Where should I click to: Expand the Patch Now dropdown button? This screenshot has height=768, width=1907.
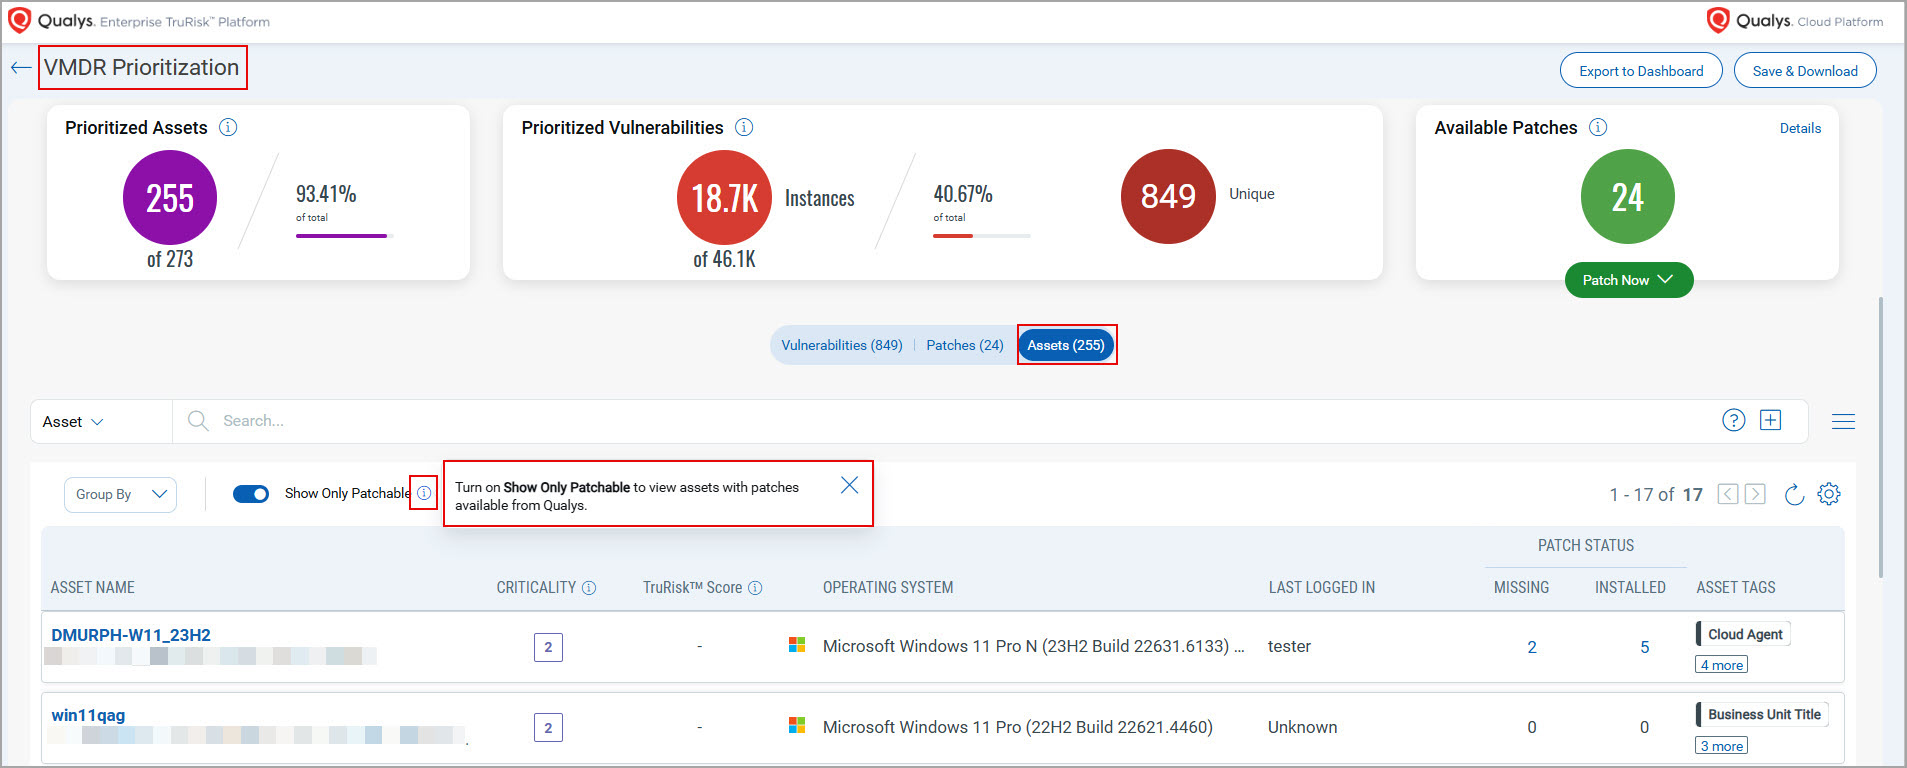coord(1628,280)
